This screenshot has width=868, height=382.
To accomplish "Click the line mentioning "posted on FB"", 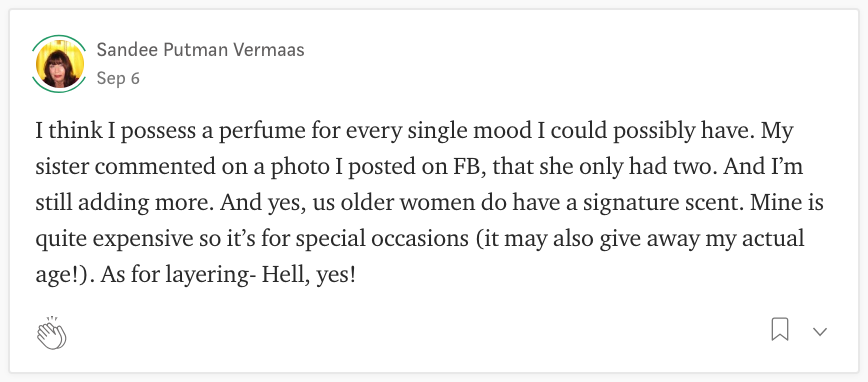I will [x=419, y=167].
